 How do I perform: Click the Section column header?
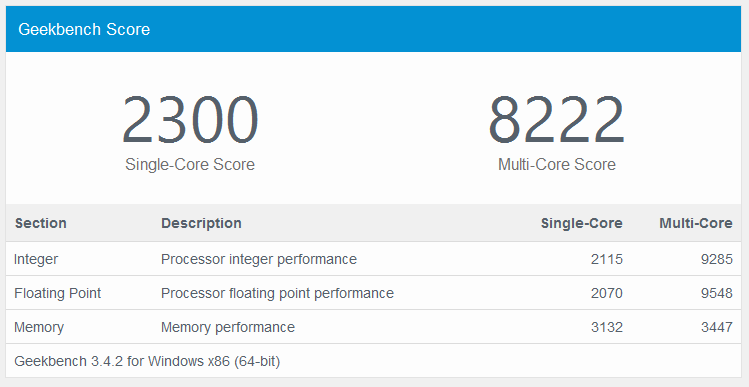[x=41, y=223]
